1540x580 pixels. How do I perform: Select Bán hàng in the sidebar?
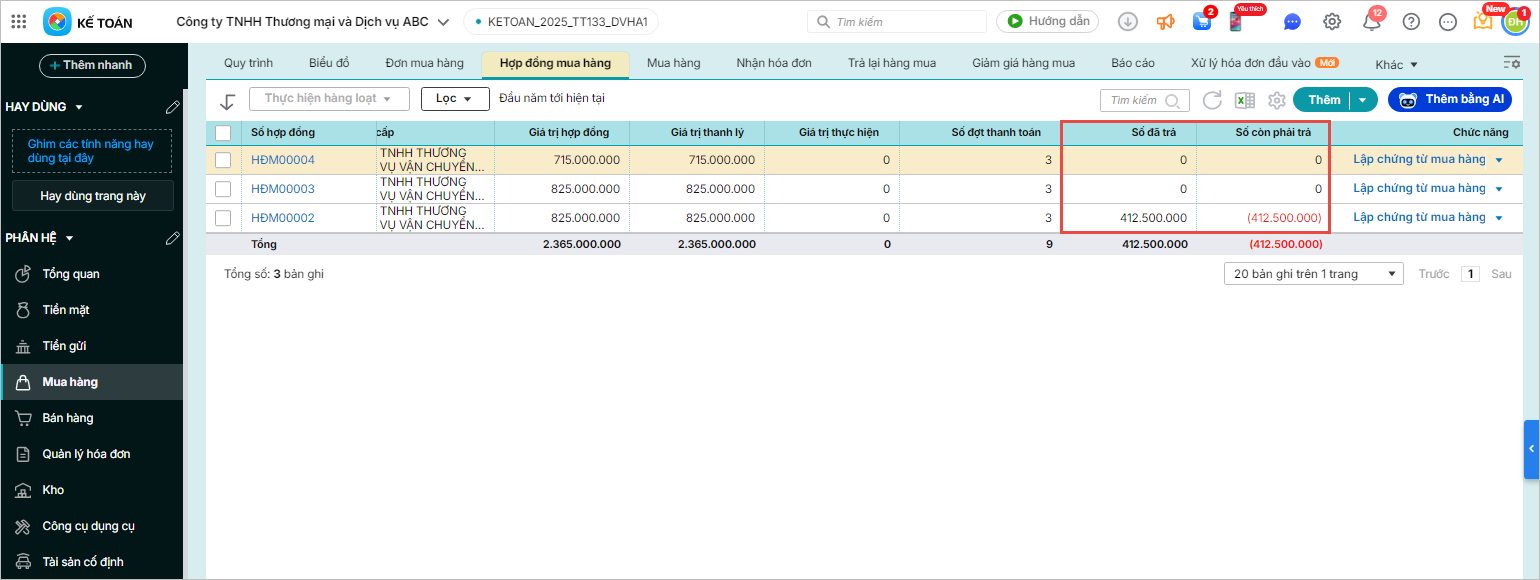click(x=68, y=418)
